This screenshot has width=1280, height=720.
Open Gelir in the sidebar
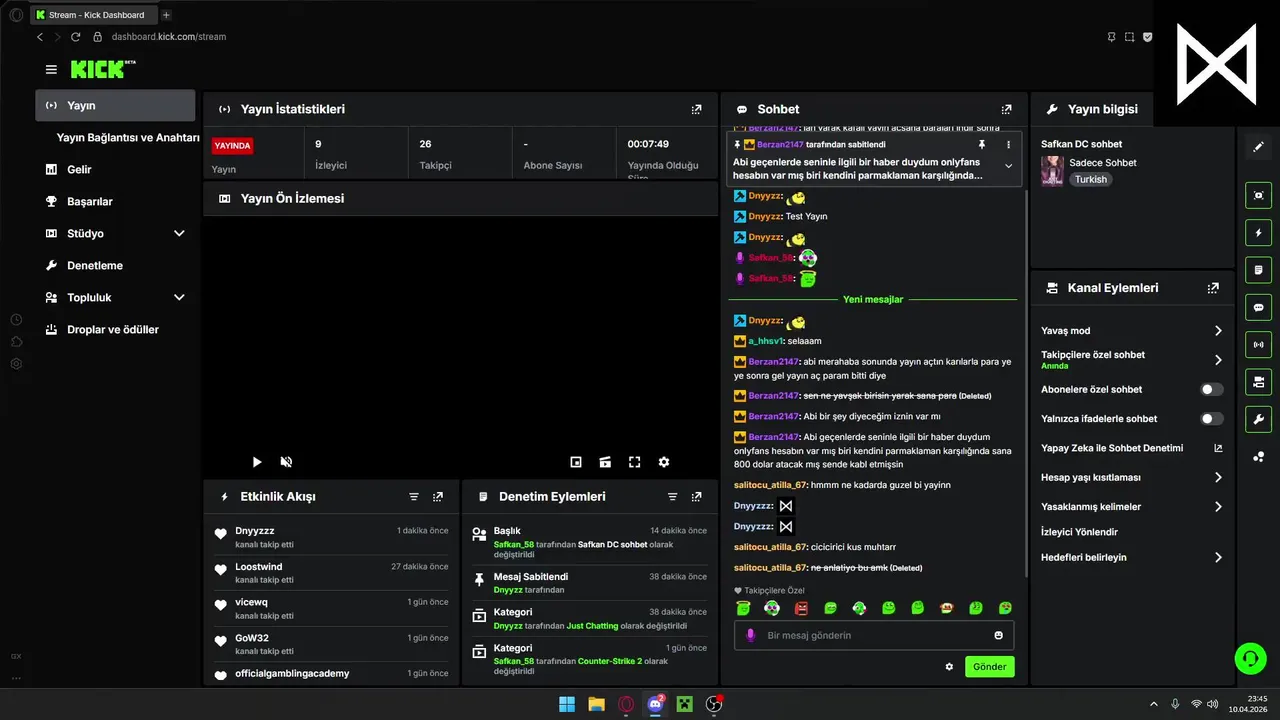point(79,170)
